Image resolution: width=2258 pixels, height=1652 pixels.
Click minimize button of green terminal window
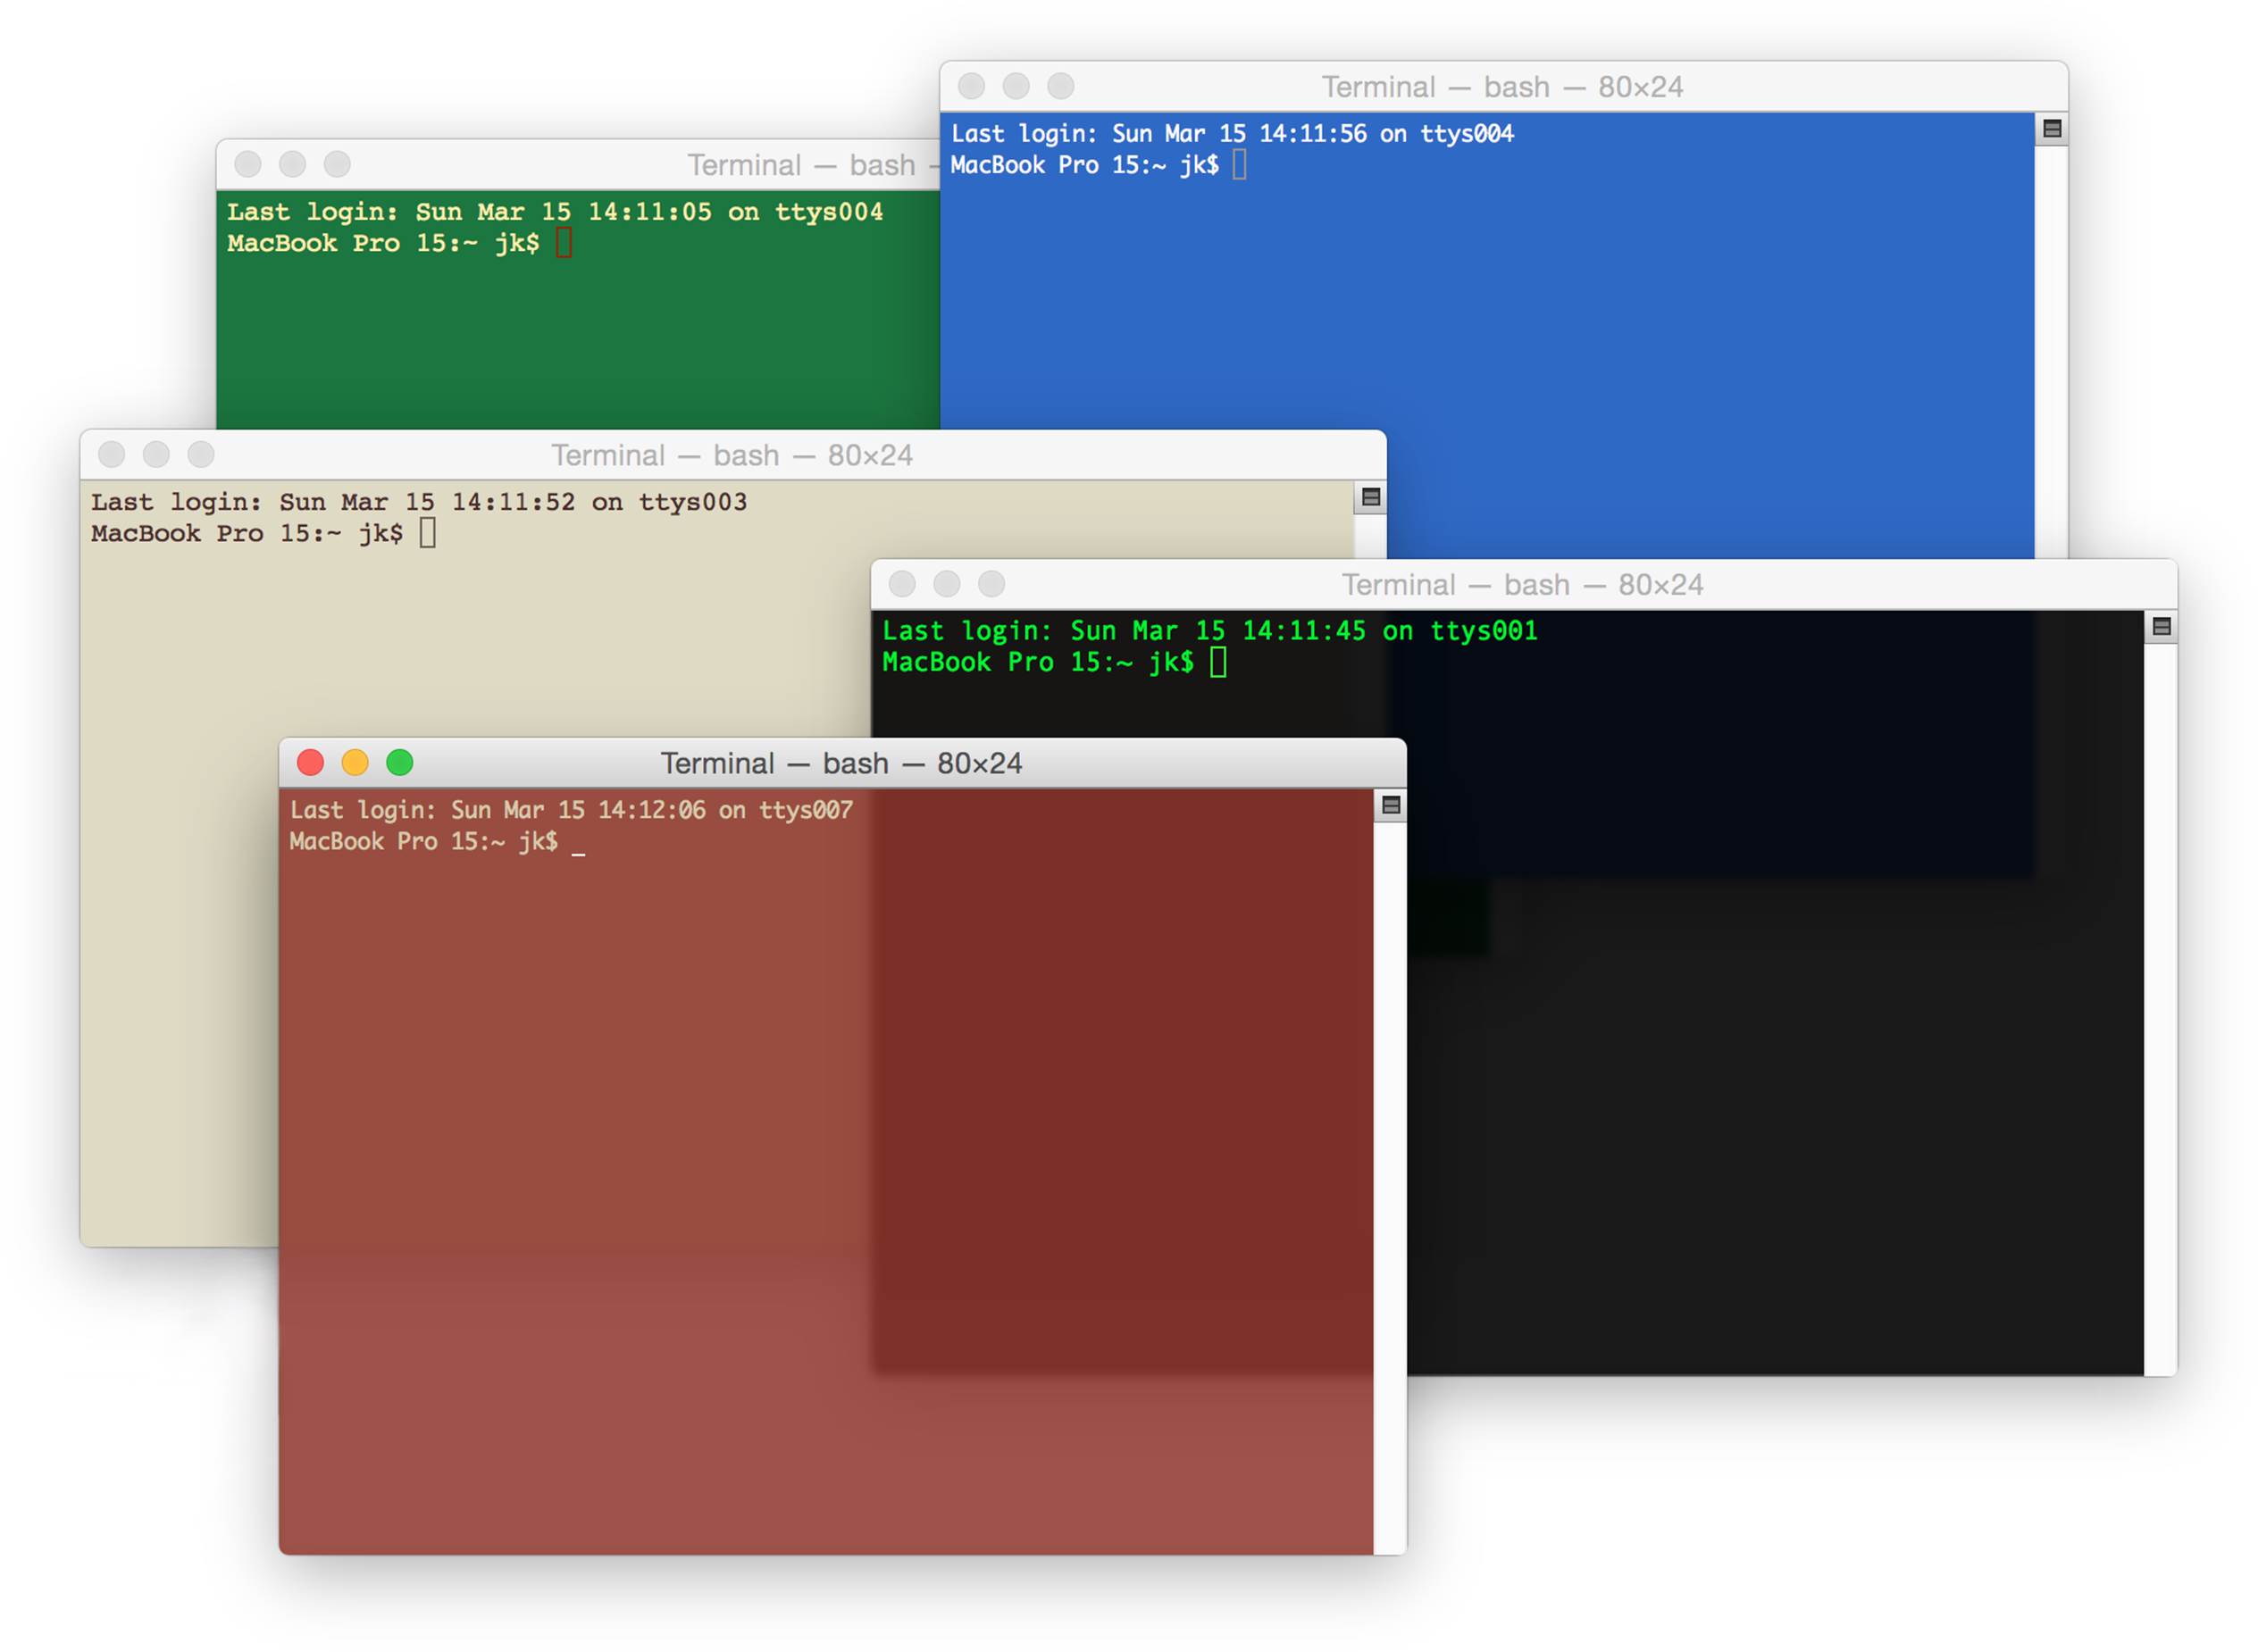[x=293, y=164]
